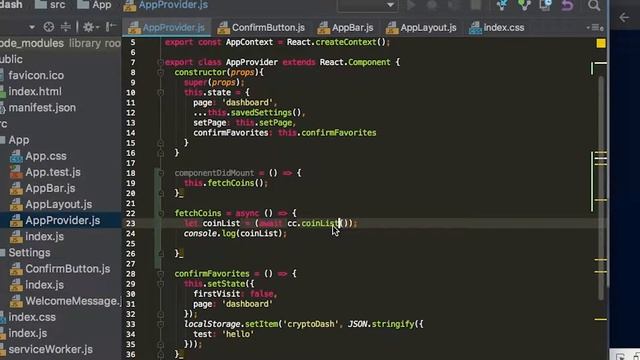Viewport: 640px width, 360px height.
Task: Open the run configuration dropdown
Action: [x=367, y=5]
